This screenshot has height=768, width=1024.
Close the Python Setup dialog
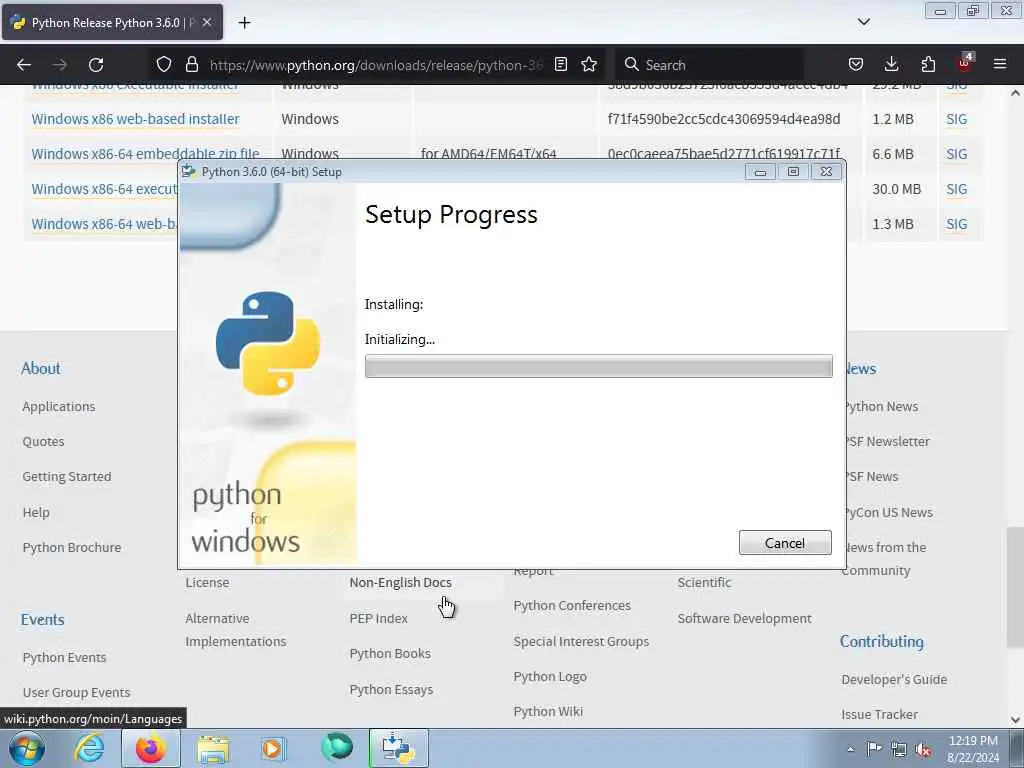826,172
